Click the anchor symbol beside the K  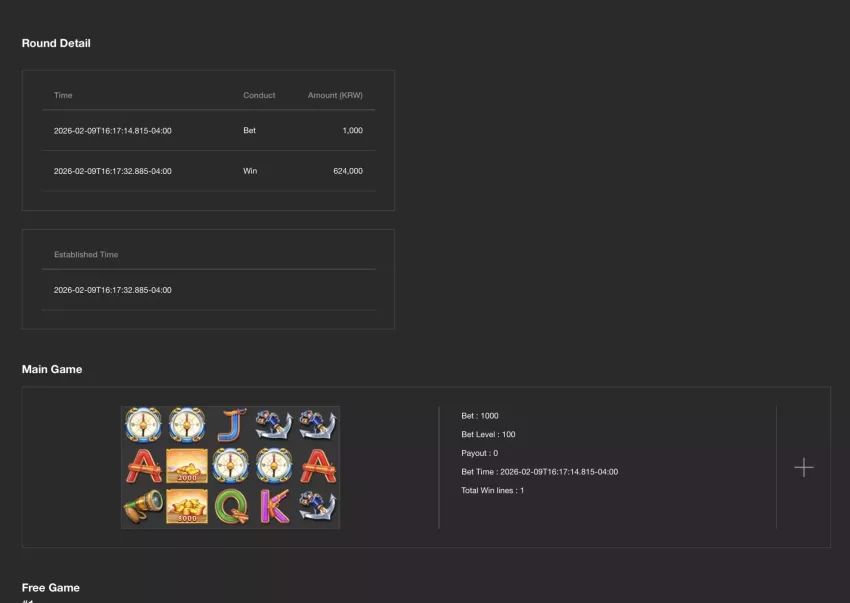pyautogui.click(x=318, y=506)
